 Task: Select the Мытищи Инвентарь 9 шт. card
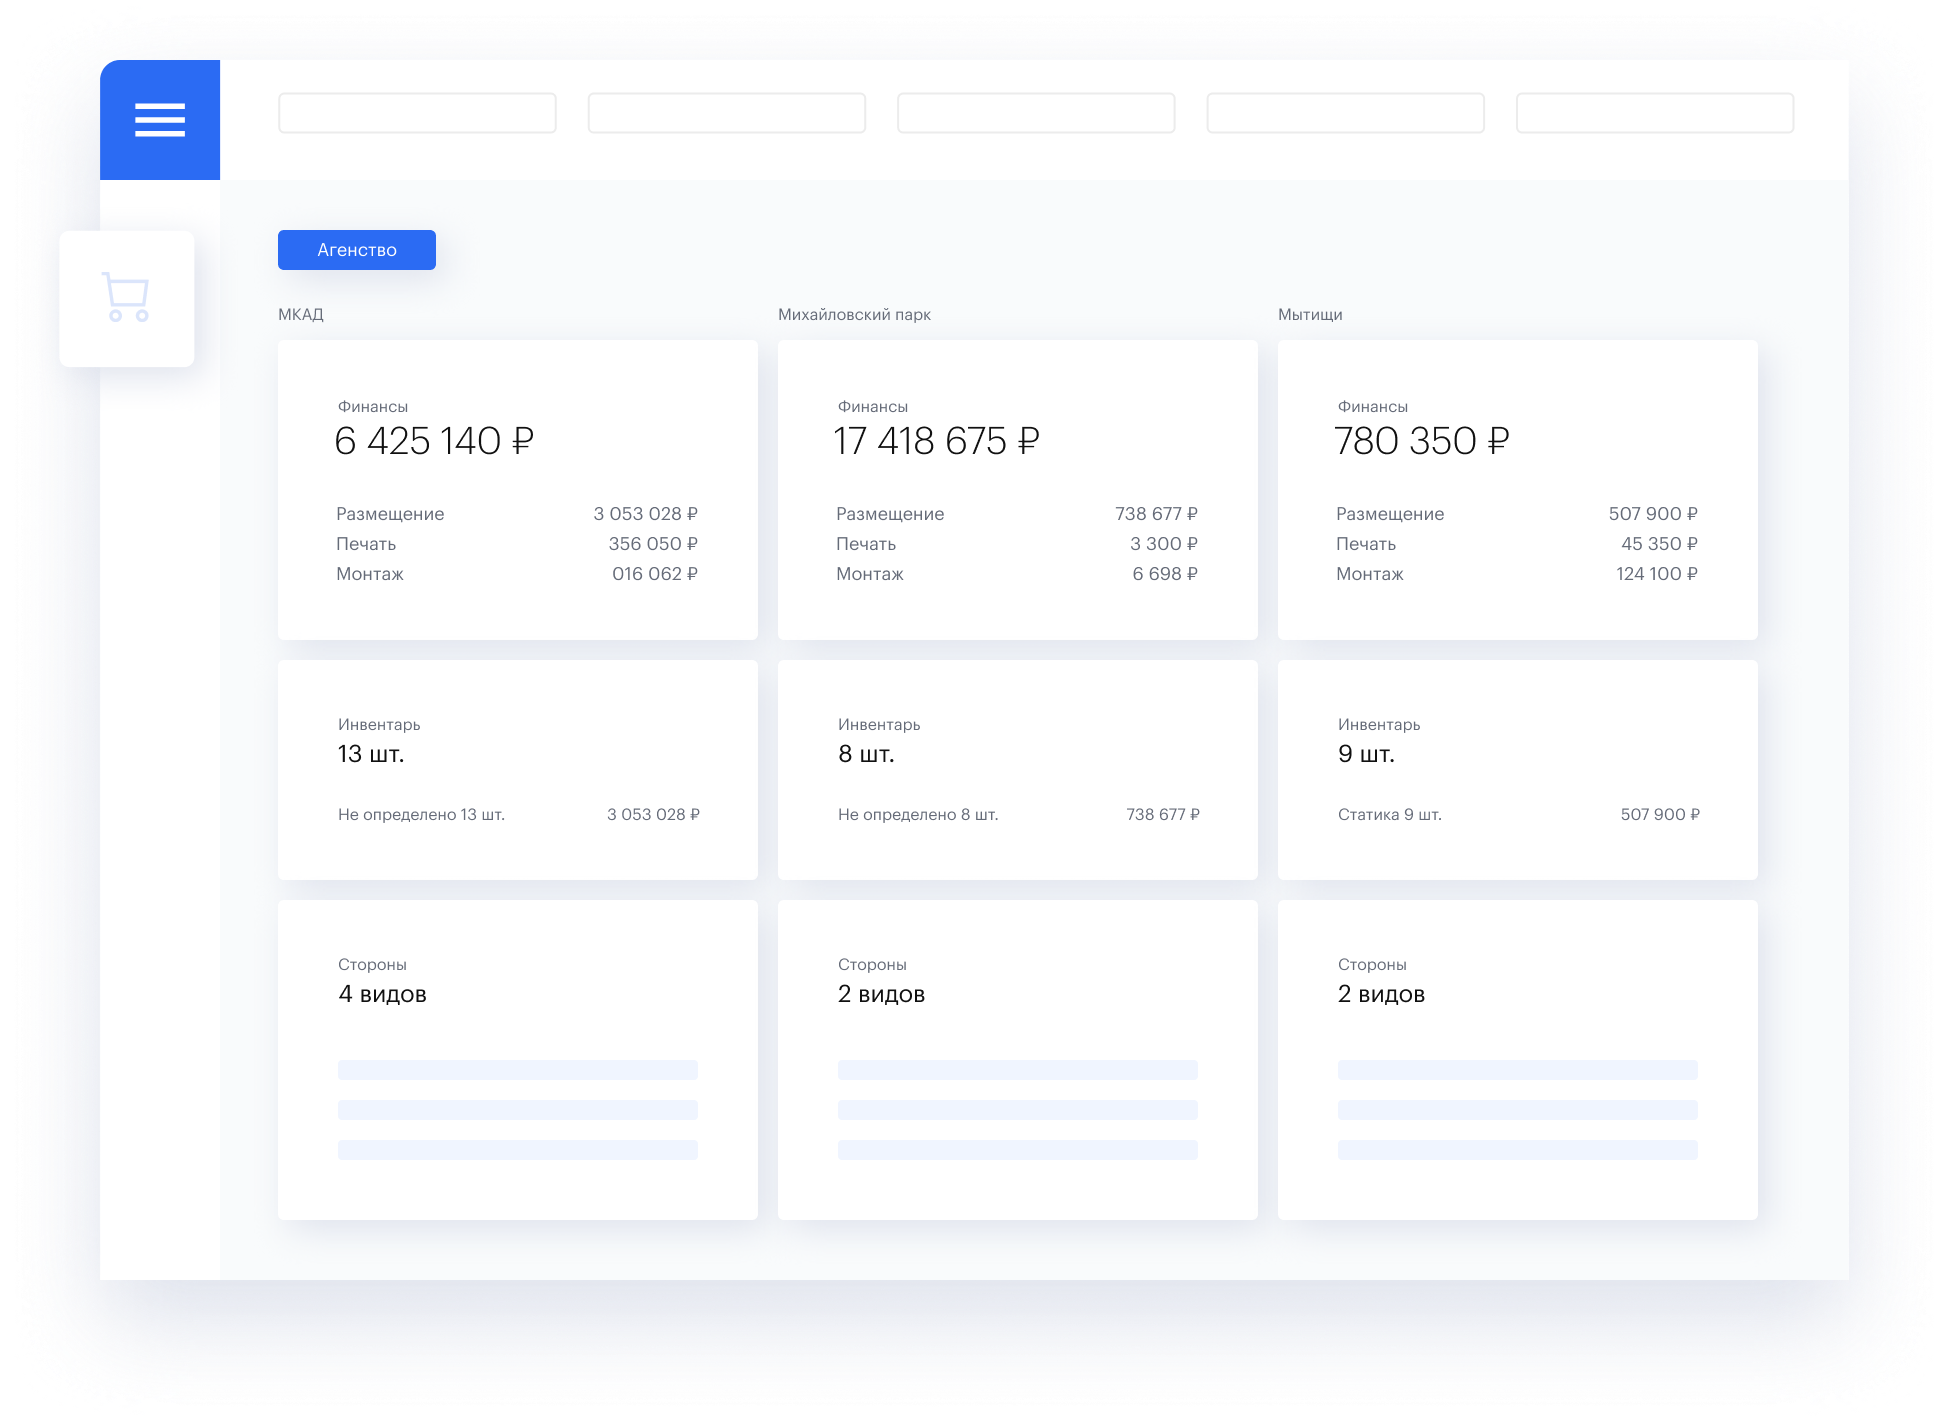click(1517, 769)
